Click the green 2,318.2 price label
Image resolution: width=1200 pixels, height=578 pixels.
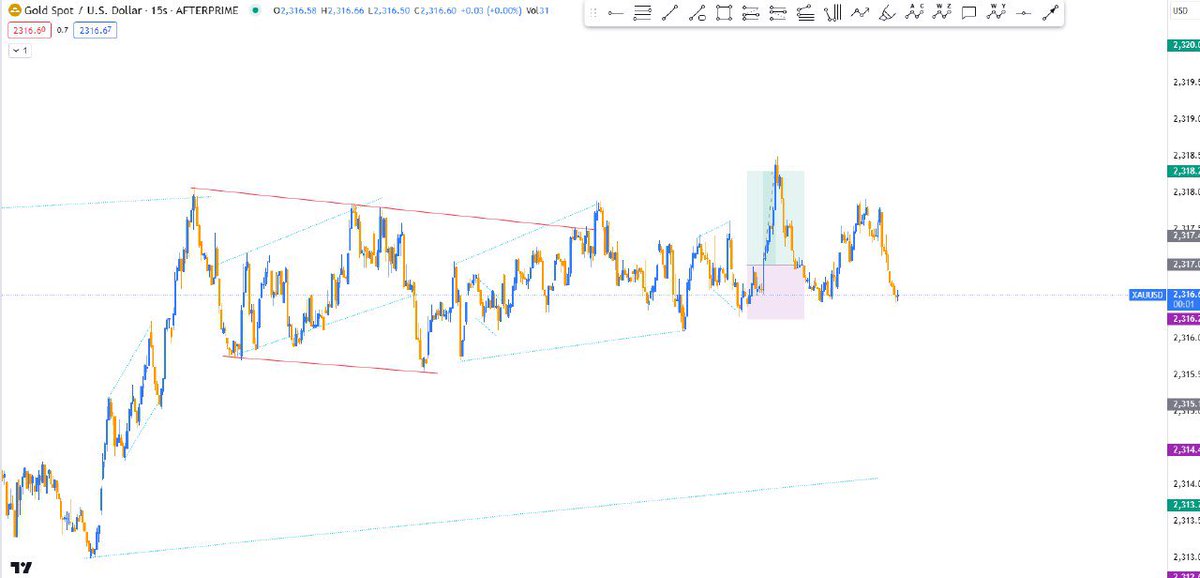coord(1184,171)
